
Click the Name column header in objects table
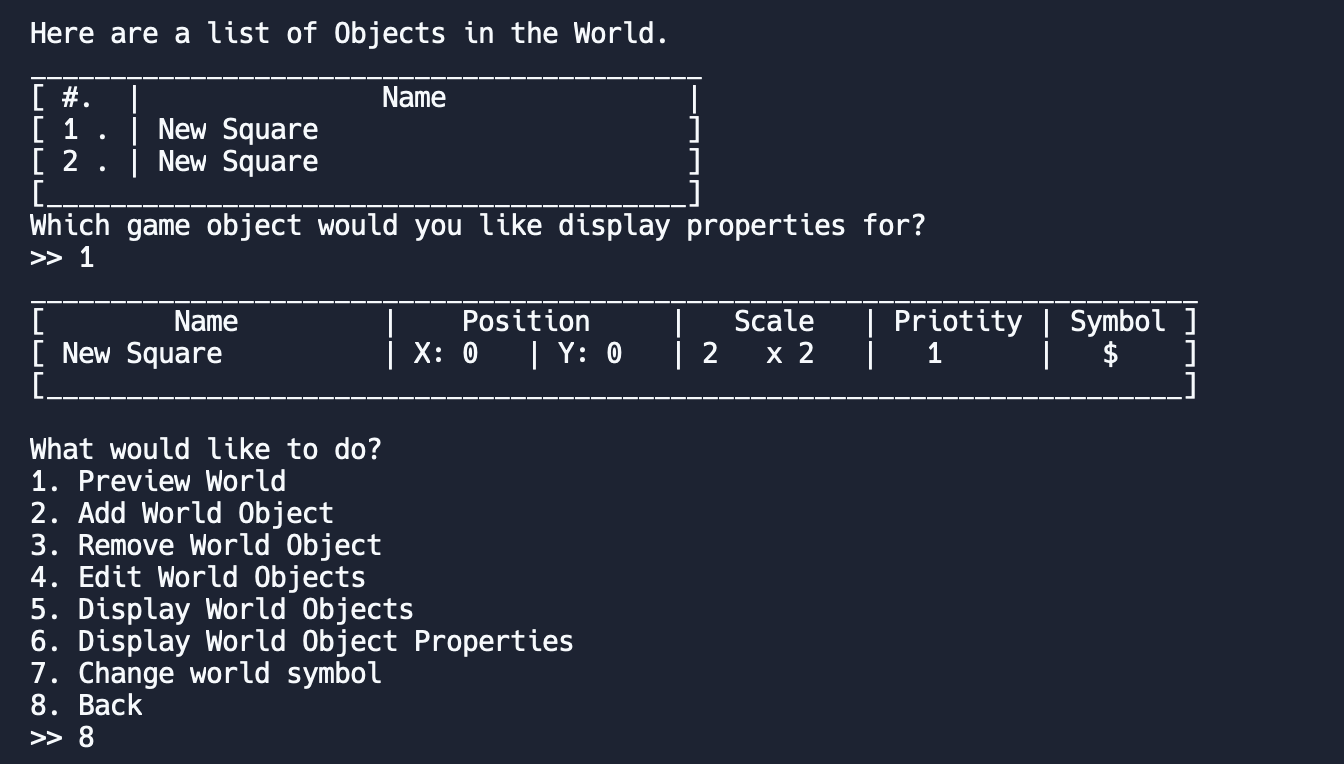pyautogui.click(x=205, y=321)
